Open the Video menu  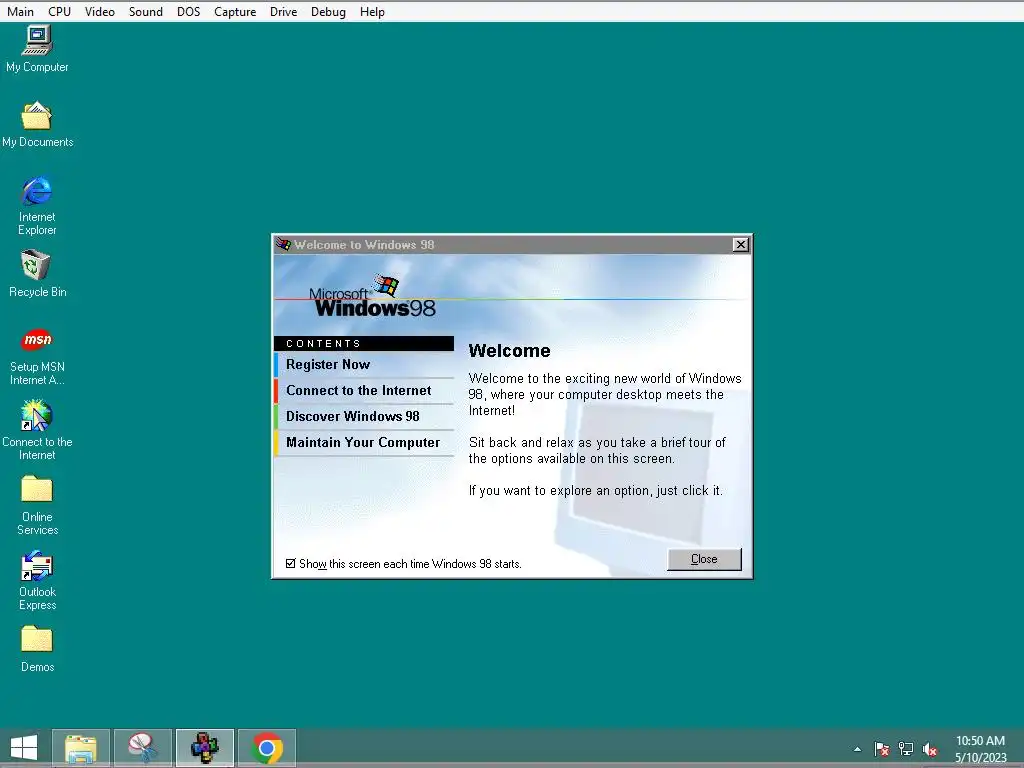[100, 12]
